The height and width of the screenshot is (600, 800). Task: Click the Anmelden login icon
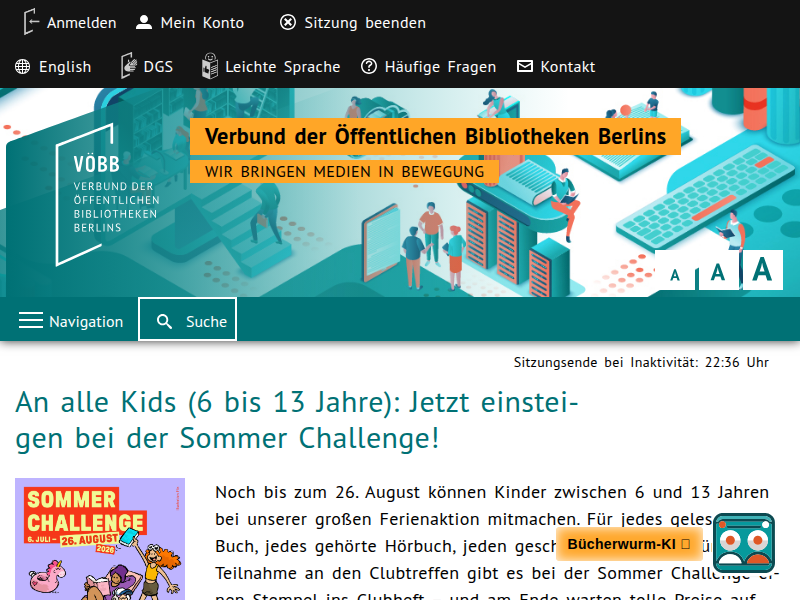tap(31, 22)
